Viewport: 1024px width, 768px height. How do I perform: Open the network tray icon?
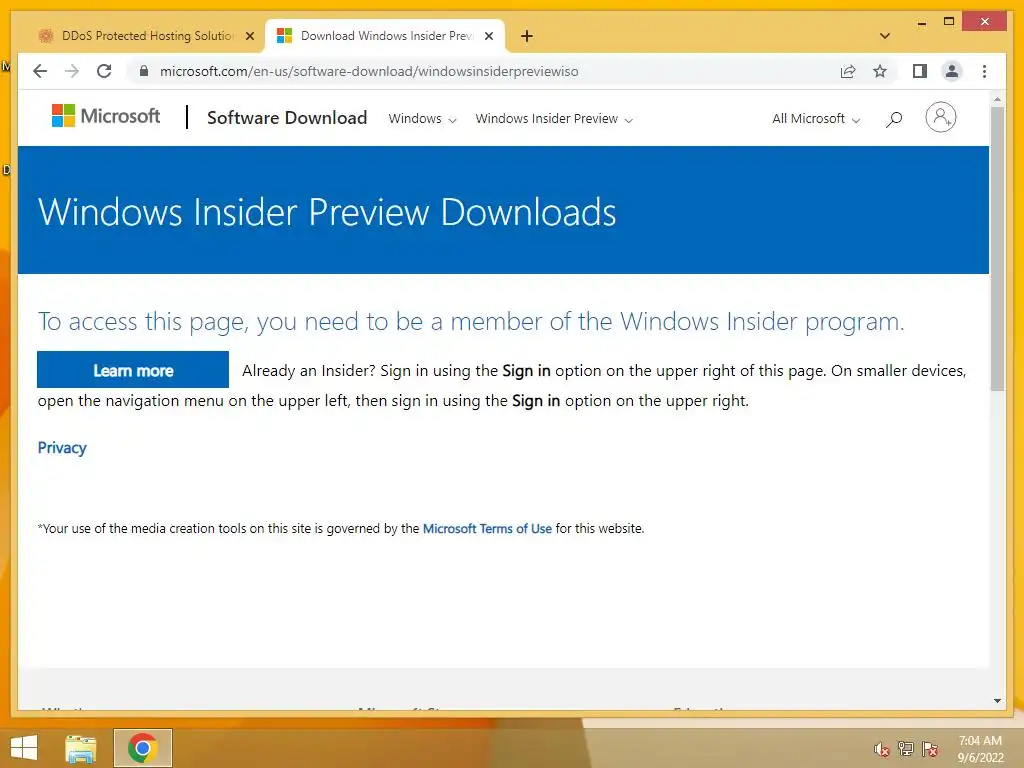(905, 749)
